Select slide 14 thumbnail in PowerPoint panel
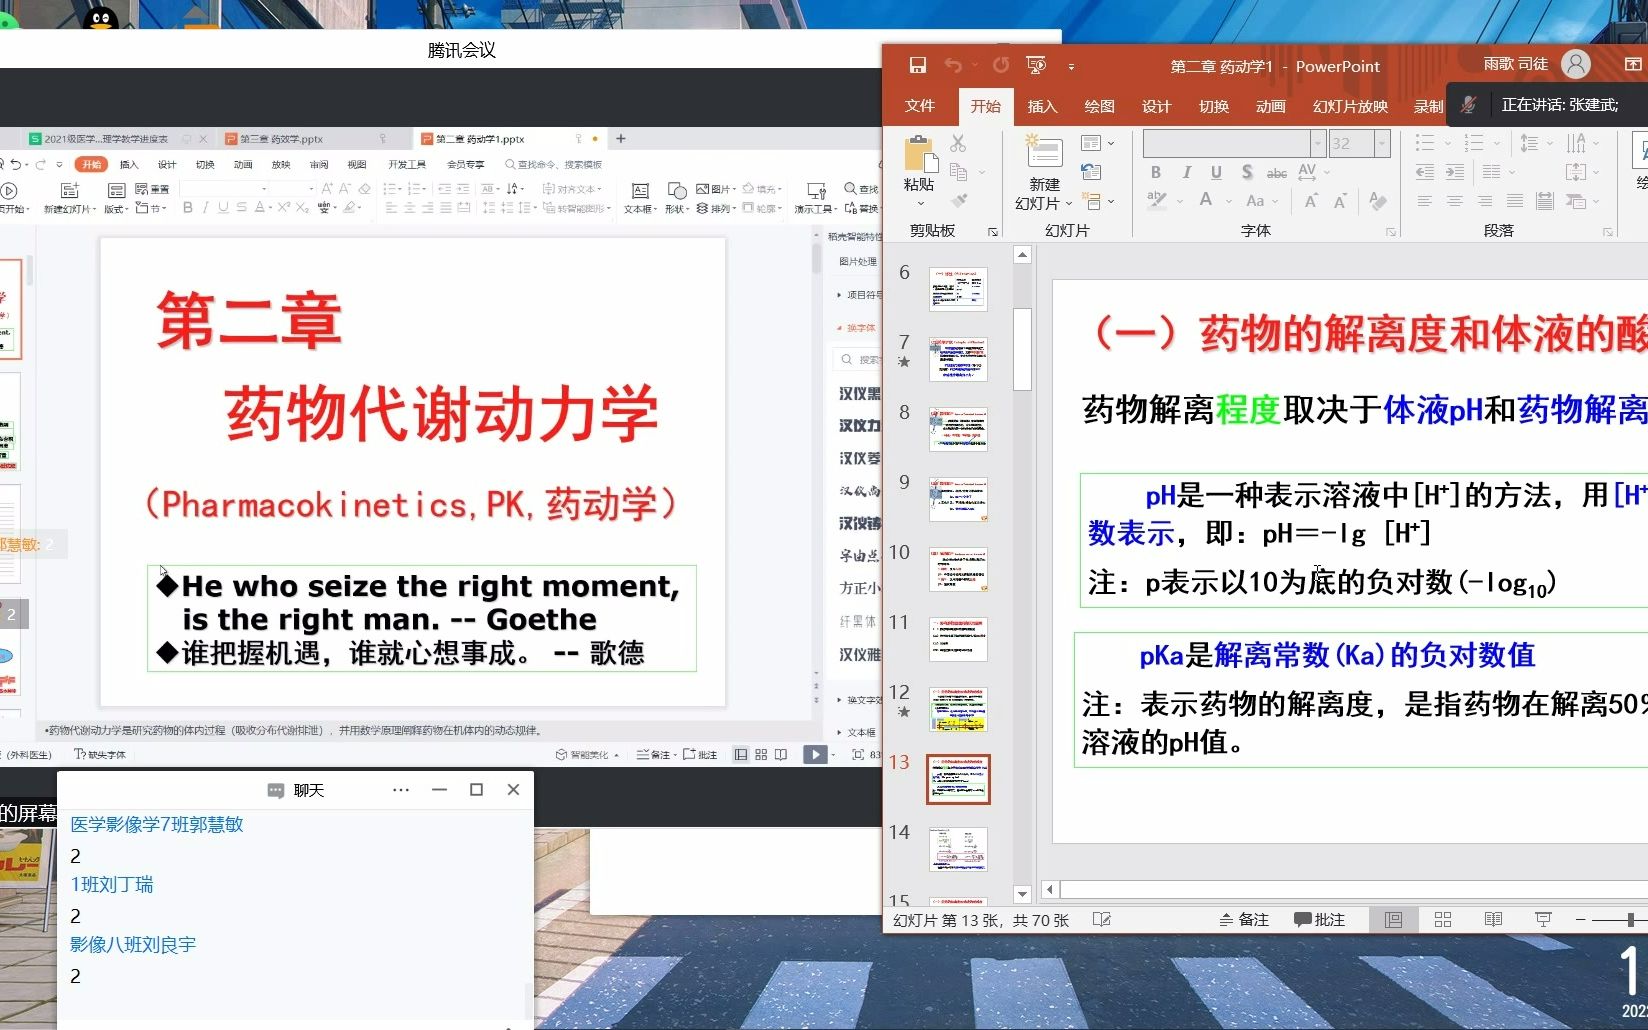 click(x=958, y=849)
